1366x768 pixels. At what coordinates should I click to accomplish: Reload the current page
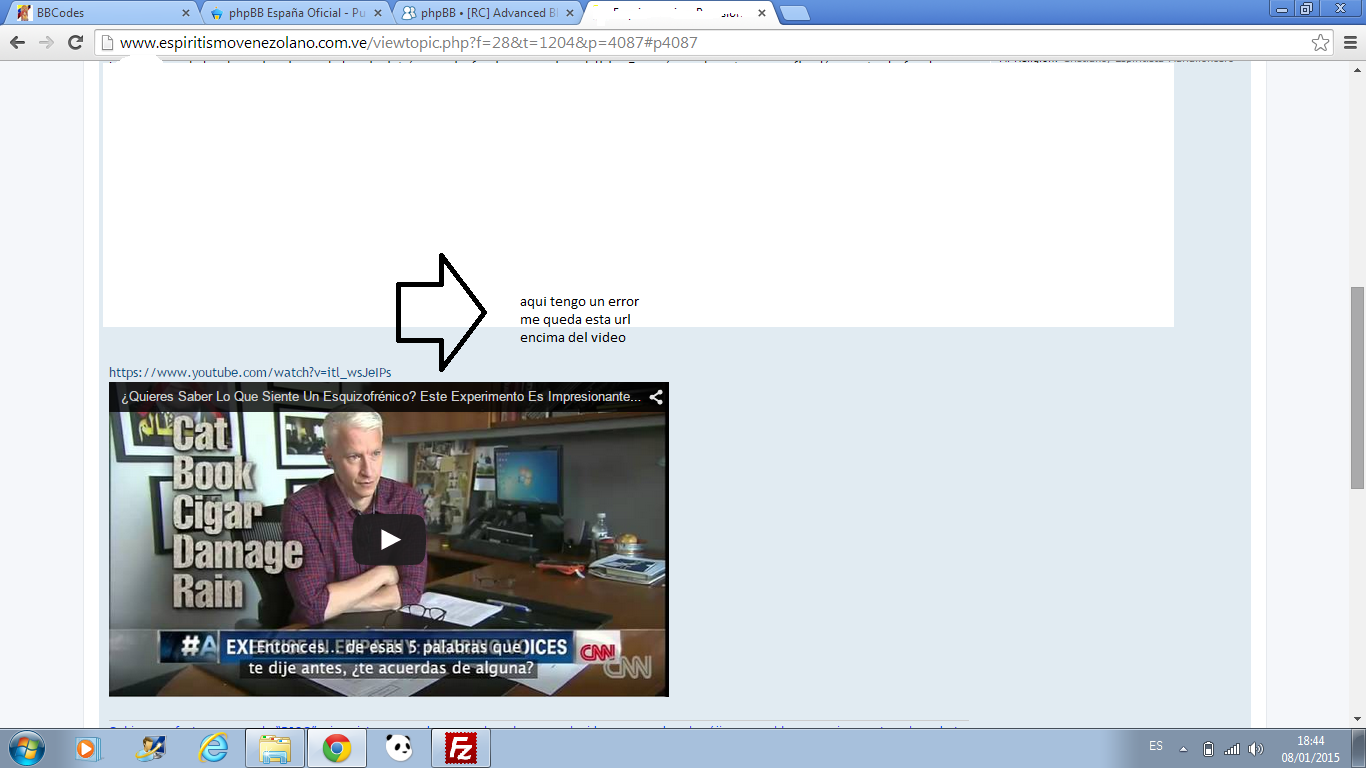75,43
